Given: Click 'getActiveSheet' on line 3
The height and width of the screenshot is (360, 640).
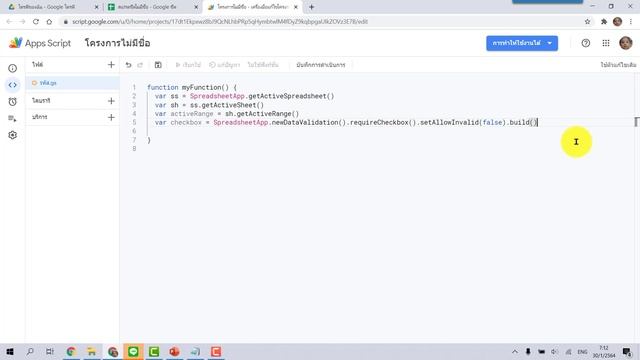Looking at the screenshot, I should [x=229, y=105].
